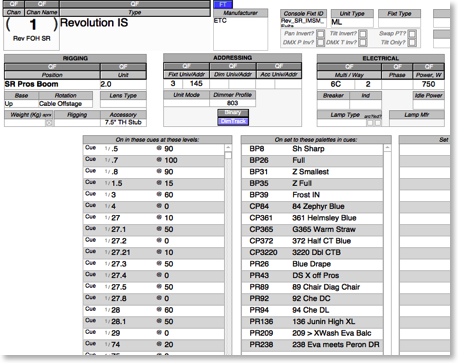This screenshot has width=458, height=363.
Task: Click the Unit field showing 2.0
Action: pyautogui.click(x=123, y=84)
